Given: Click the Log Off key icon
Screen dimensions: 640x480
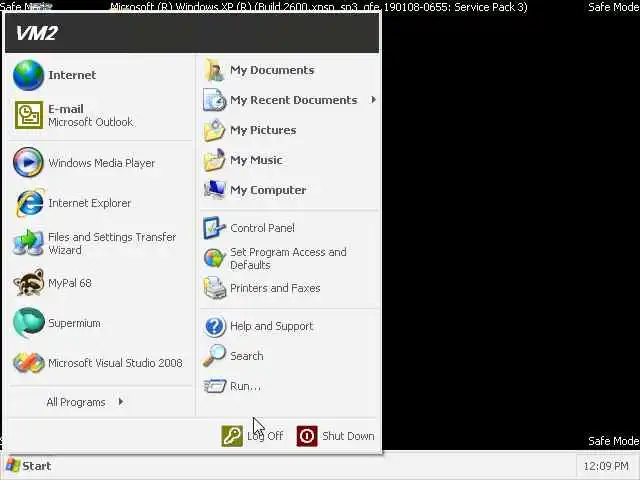Looking at the screenshot, I should coord(232,436).
